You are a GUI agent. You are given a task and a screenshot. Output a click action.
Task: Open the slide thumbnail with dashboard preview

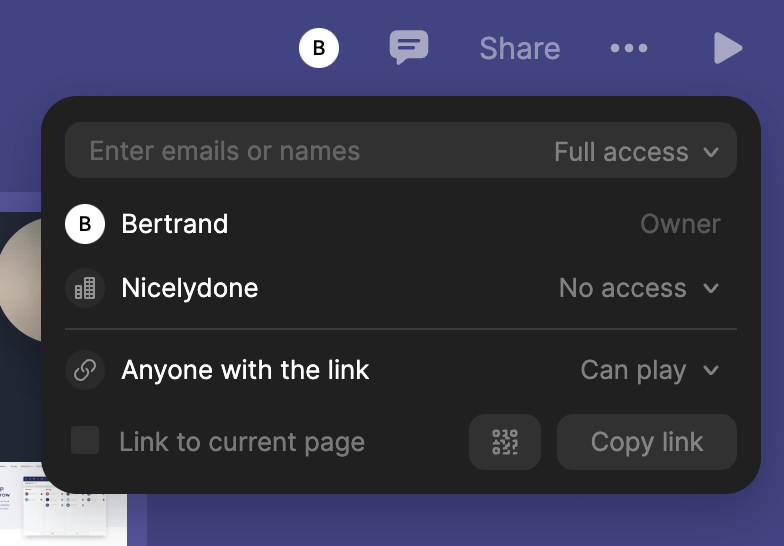tap(64, 504)
